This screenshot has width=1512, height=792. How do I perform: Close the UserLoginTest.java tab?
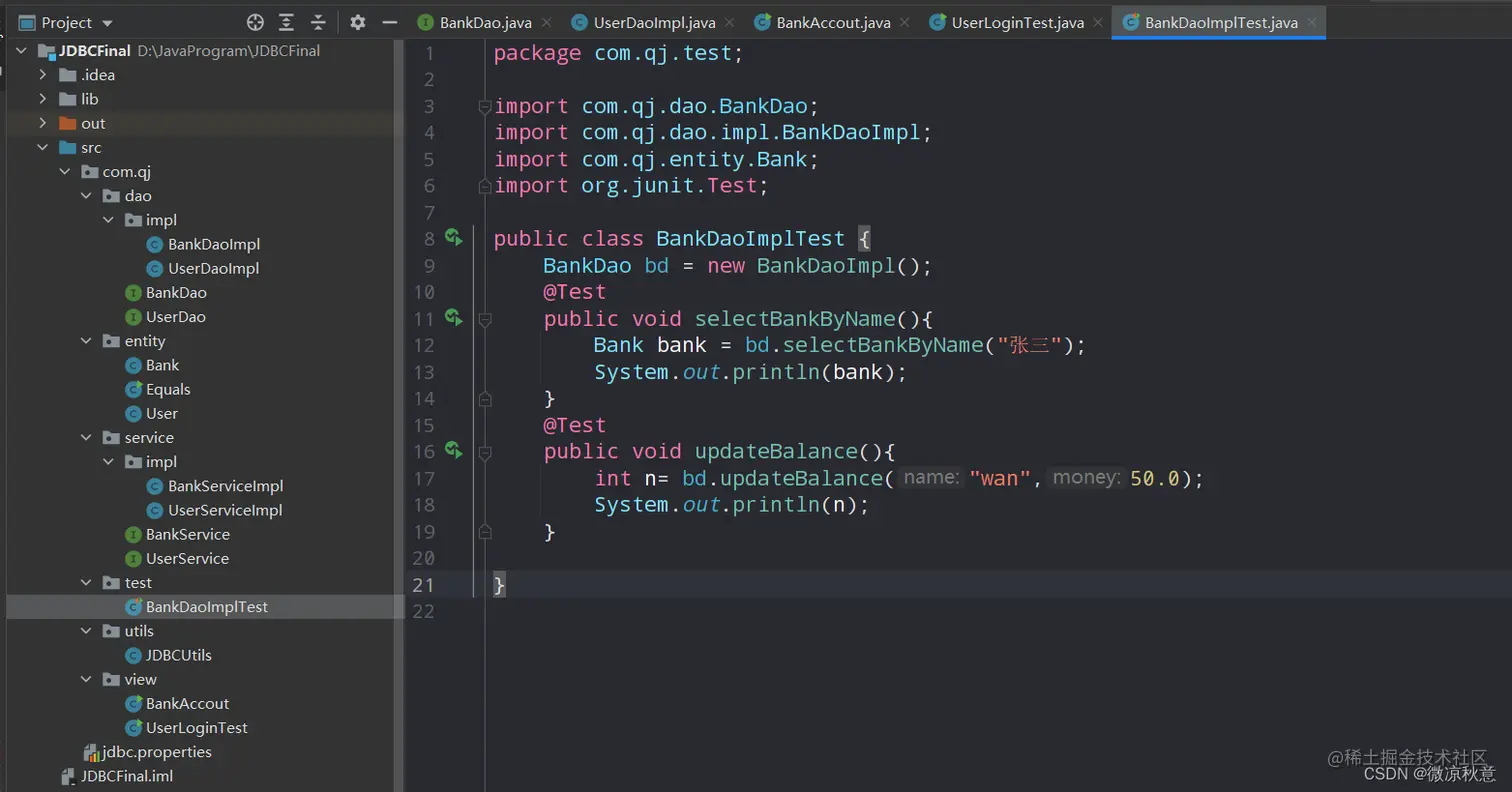(1098, 22)
